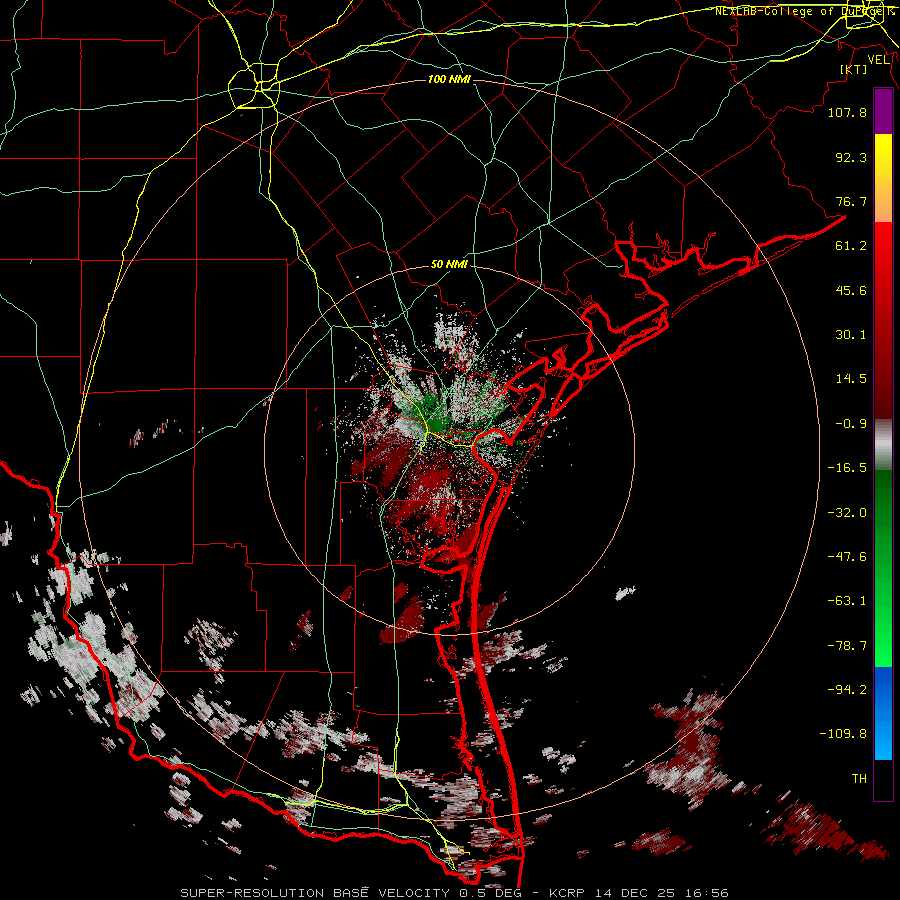Click the 76.7 velocity scale value
Image resolution: width=900 pixels, height=900 pixels.
click(x=851, y=201)
